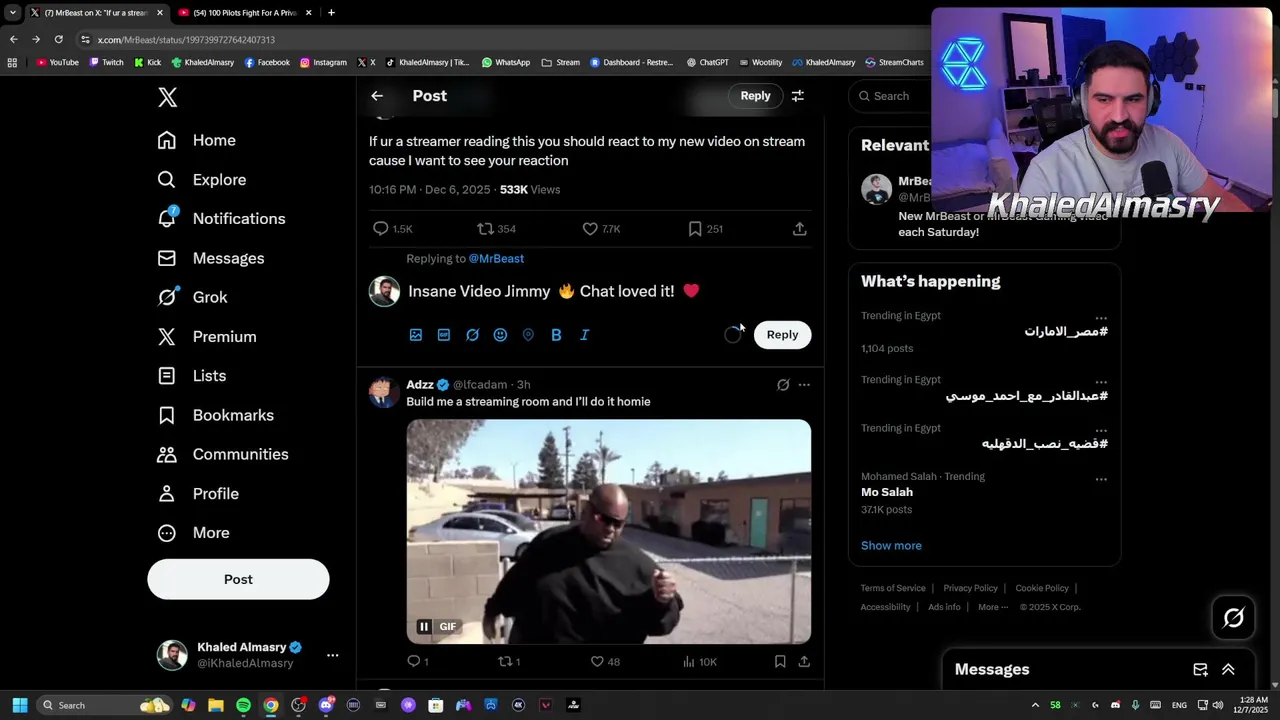
Task: Open Khaled Almasry account menu
Action: pos(248,655)
